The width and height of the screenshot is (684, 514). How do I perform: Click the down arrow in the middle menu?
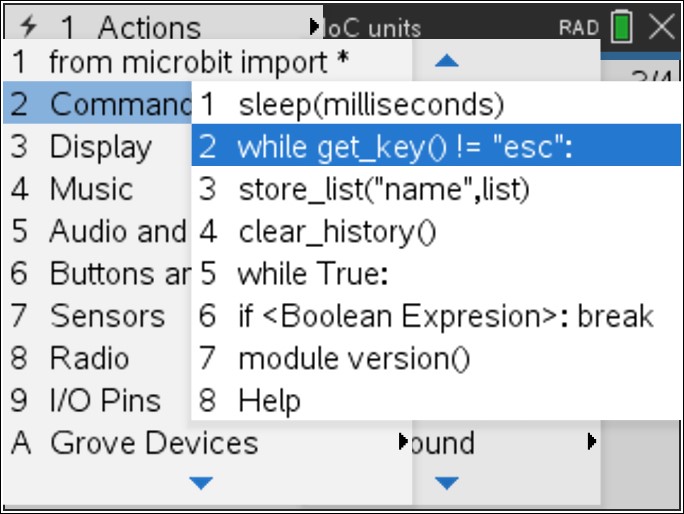(447, 483)
